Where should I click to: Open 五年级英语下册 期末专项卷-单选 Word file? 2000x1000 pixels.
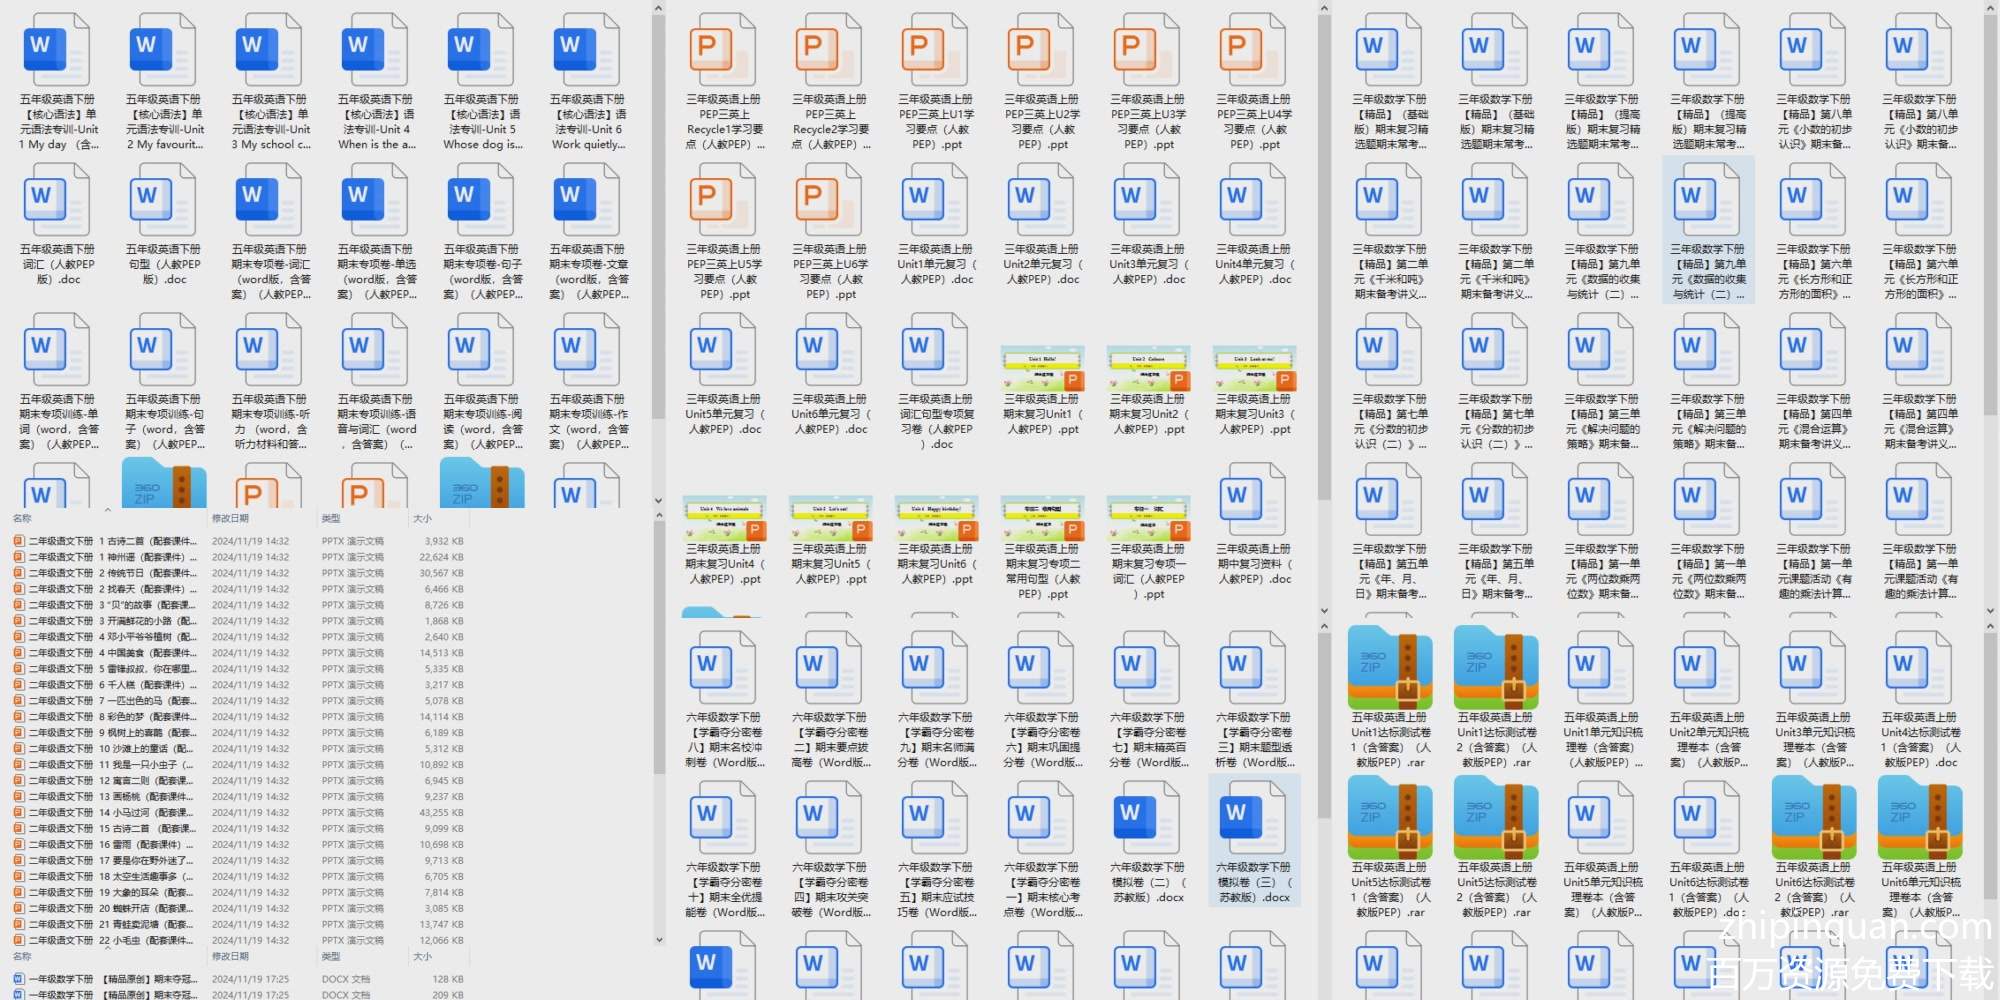pyautogui.click(x=376, y=231)
